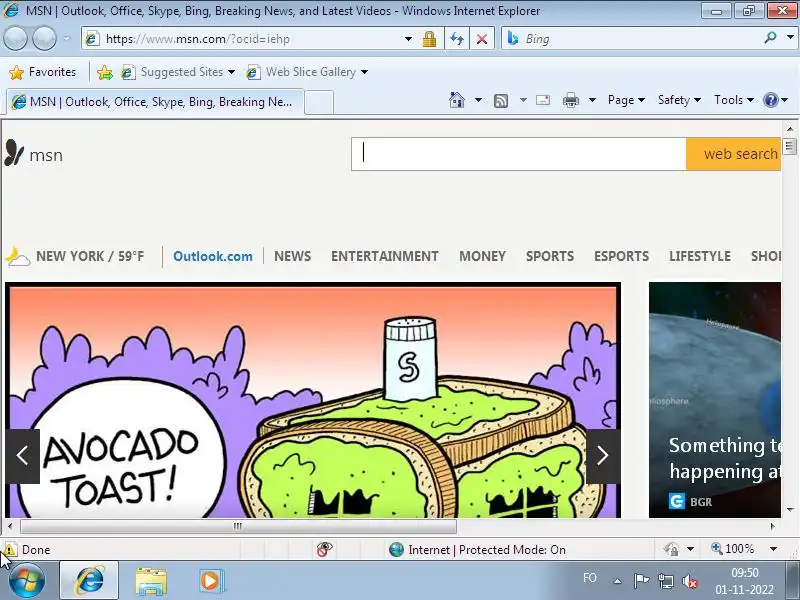Click the Refresh page icon
800x600 pixels.
457,39
